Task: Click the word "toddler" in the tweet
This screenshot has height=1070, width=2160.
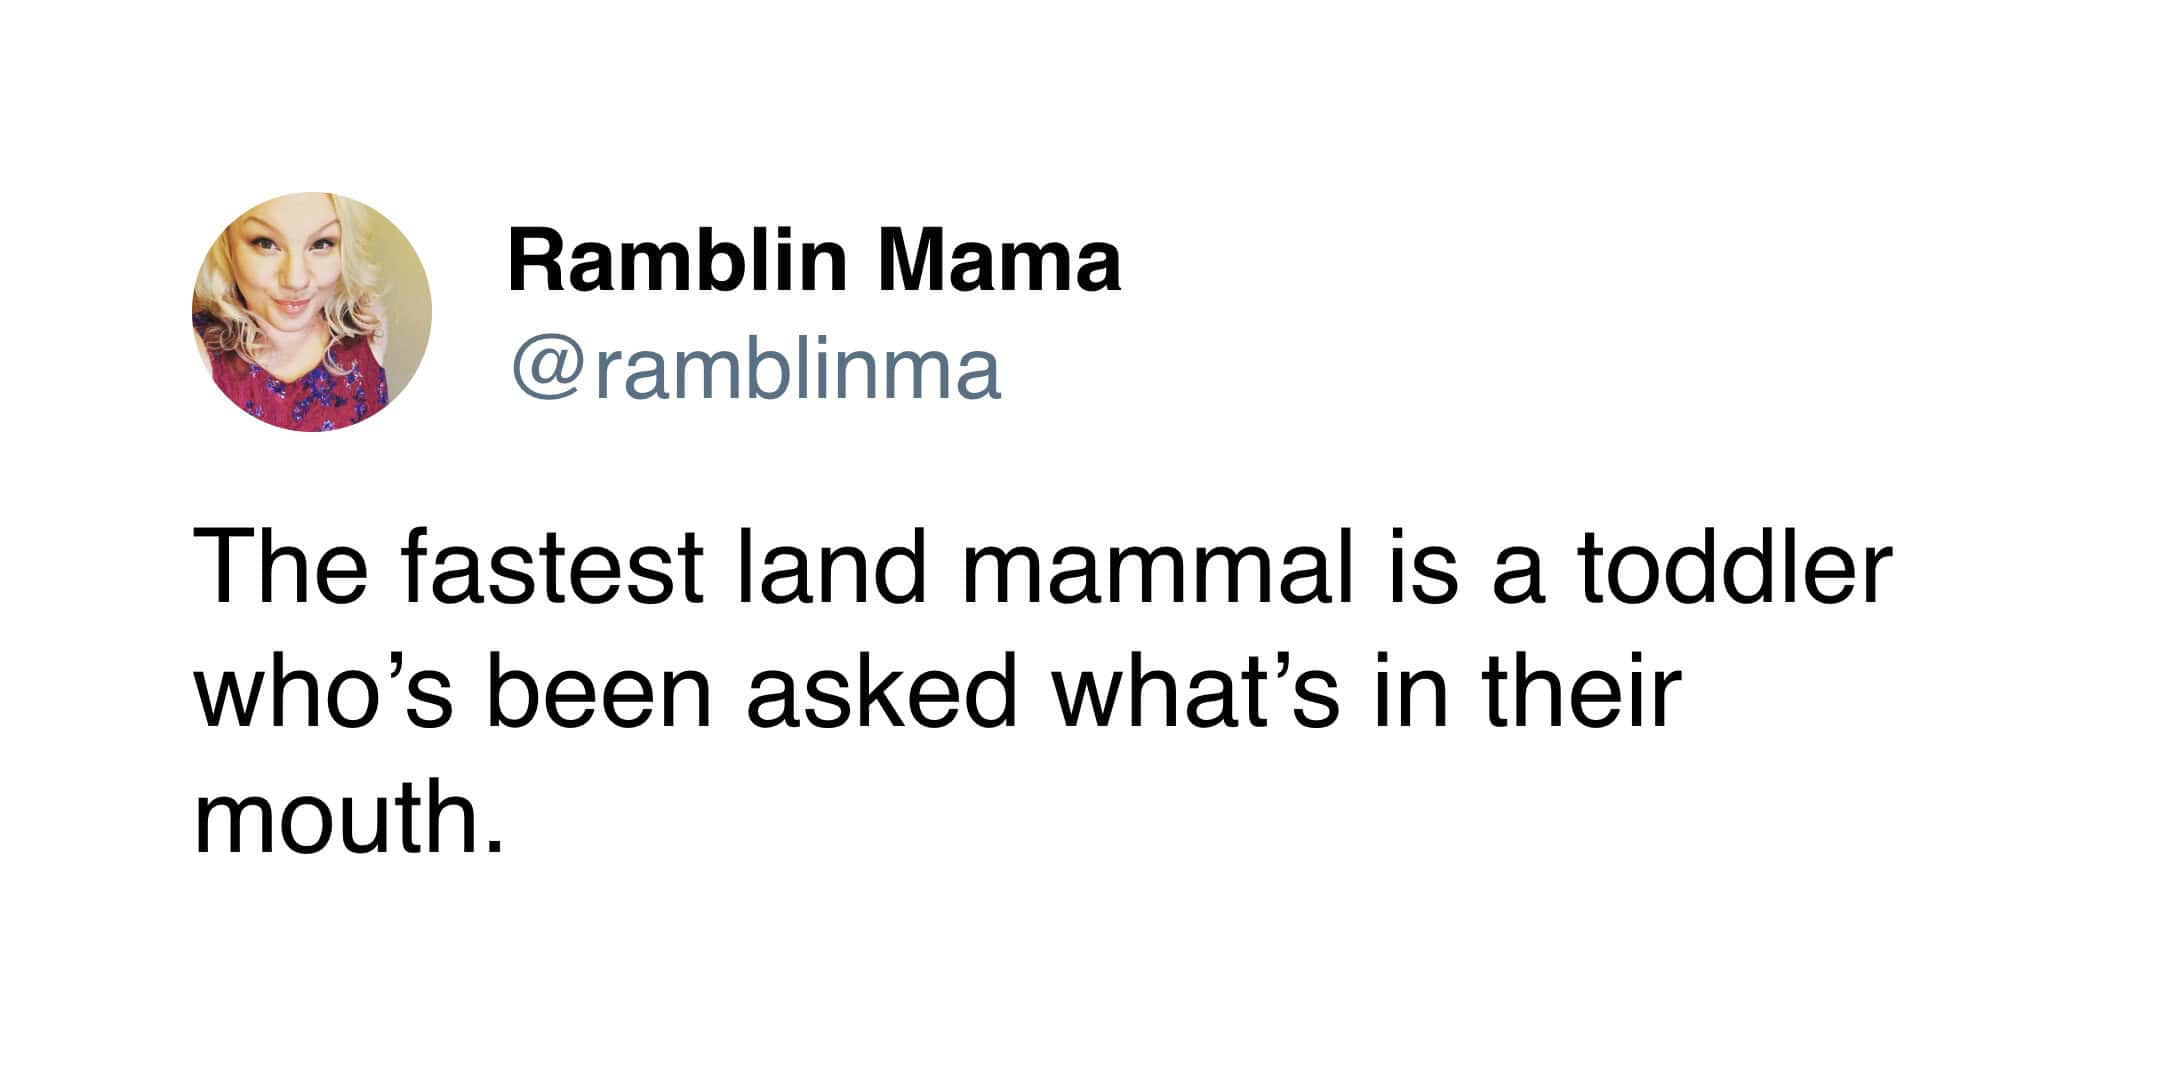Action: coord(1736,570)
